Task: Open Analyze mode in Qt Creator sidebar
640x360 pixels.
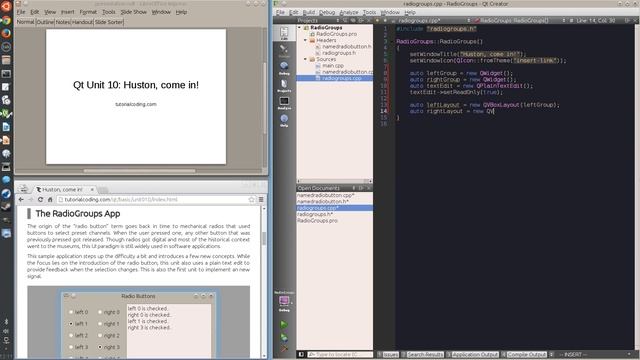Action: 284,102
